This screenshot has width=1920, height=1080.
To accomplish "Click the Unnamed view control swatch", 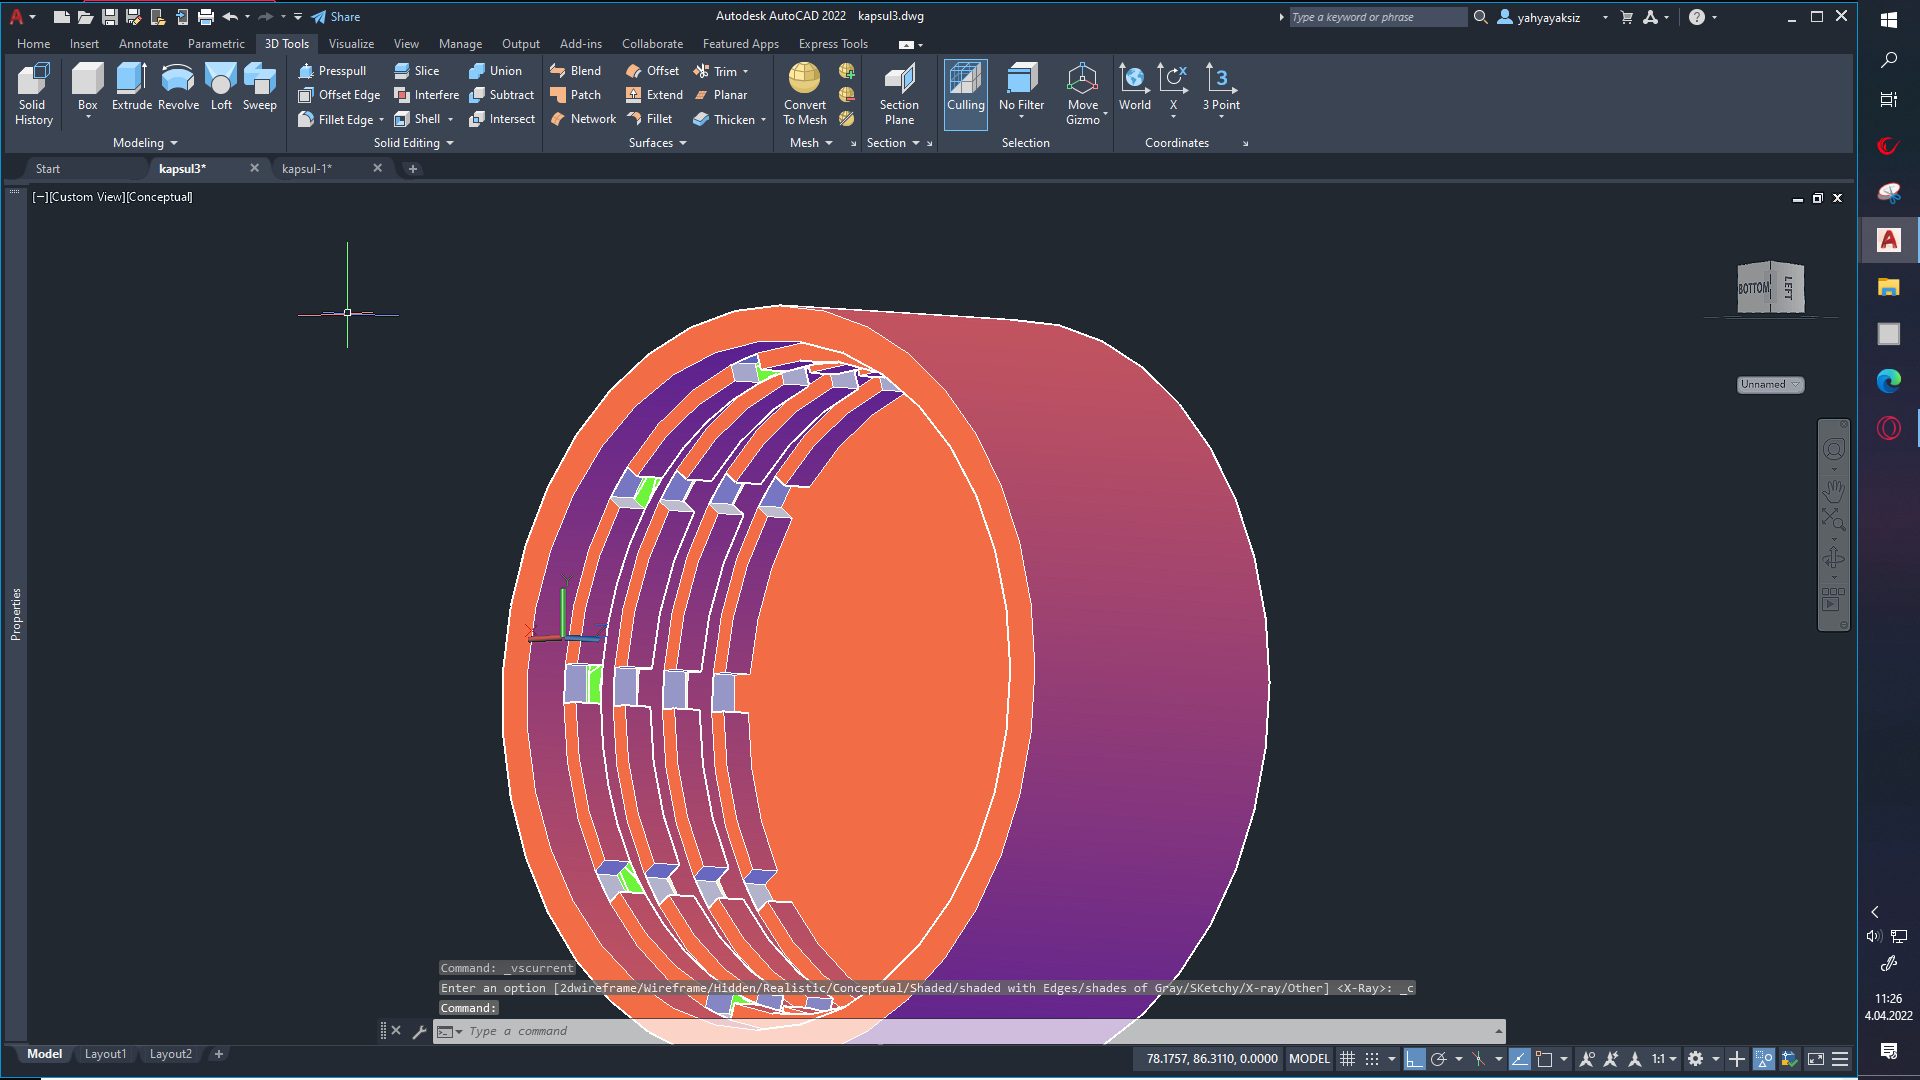I will (x=1769, y=384).
